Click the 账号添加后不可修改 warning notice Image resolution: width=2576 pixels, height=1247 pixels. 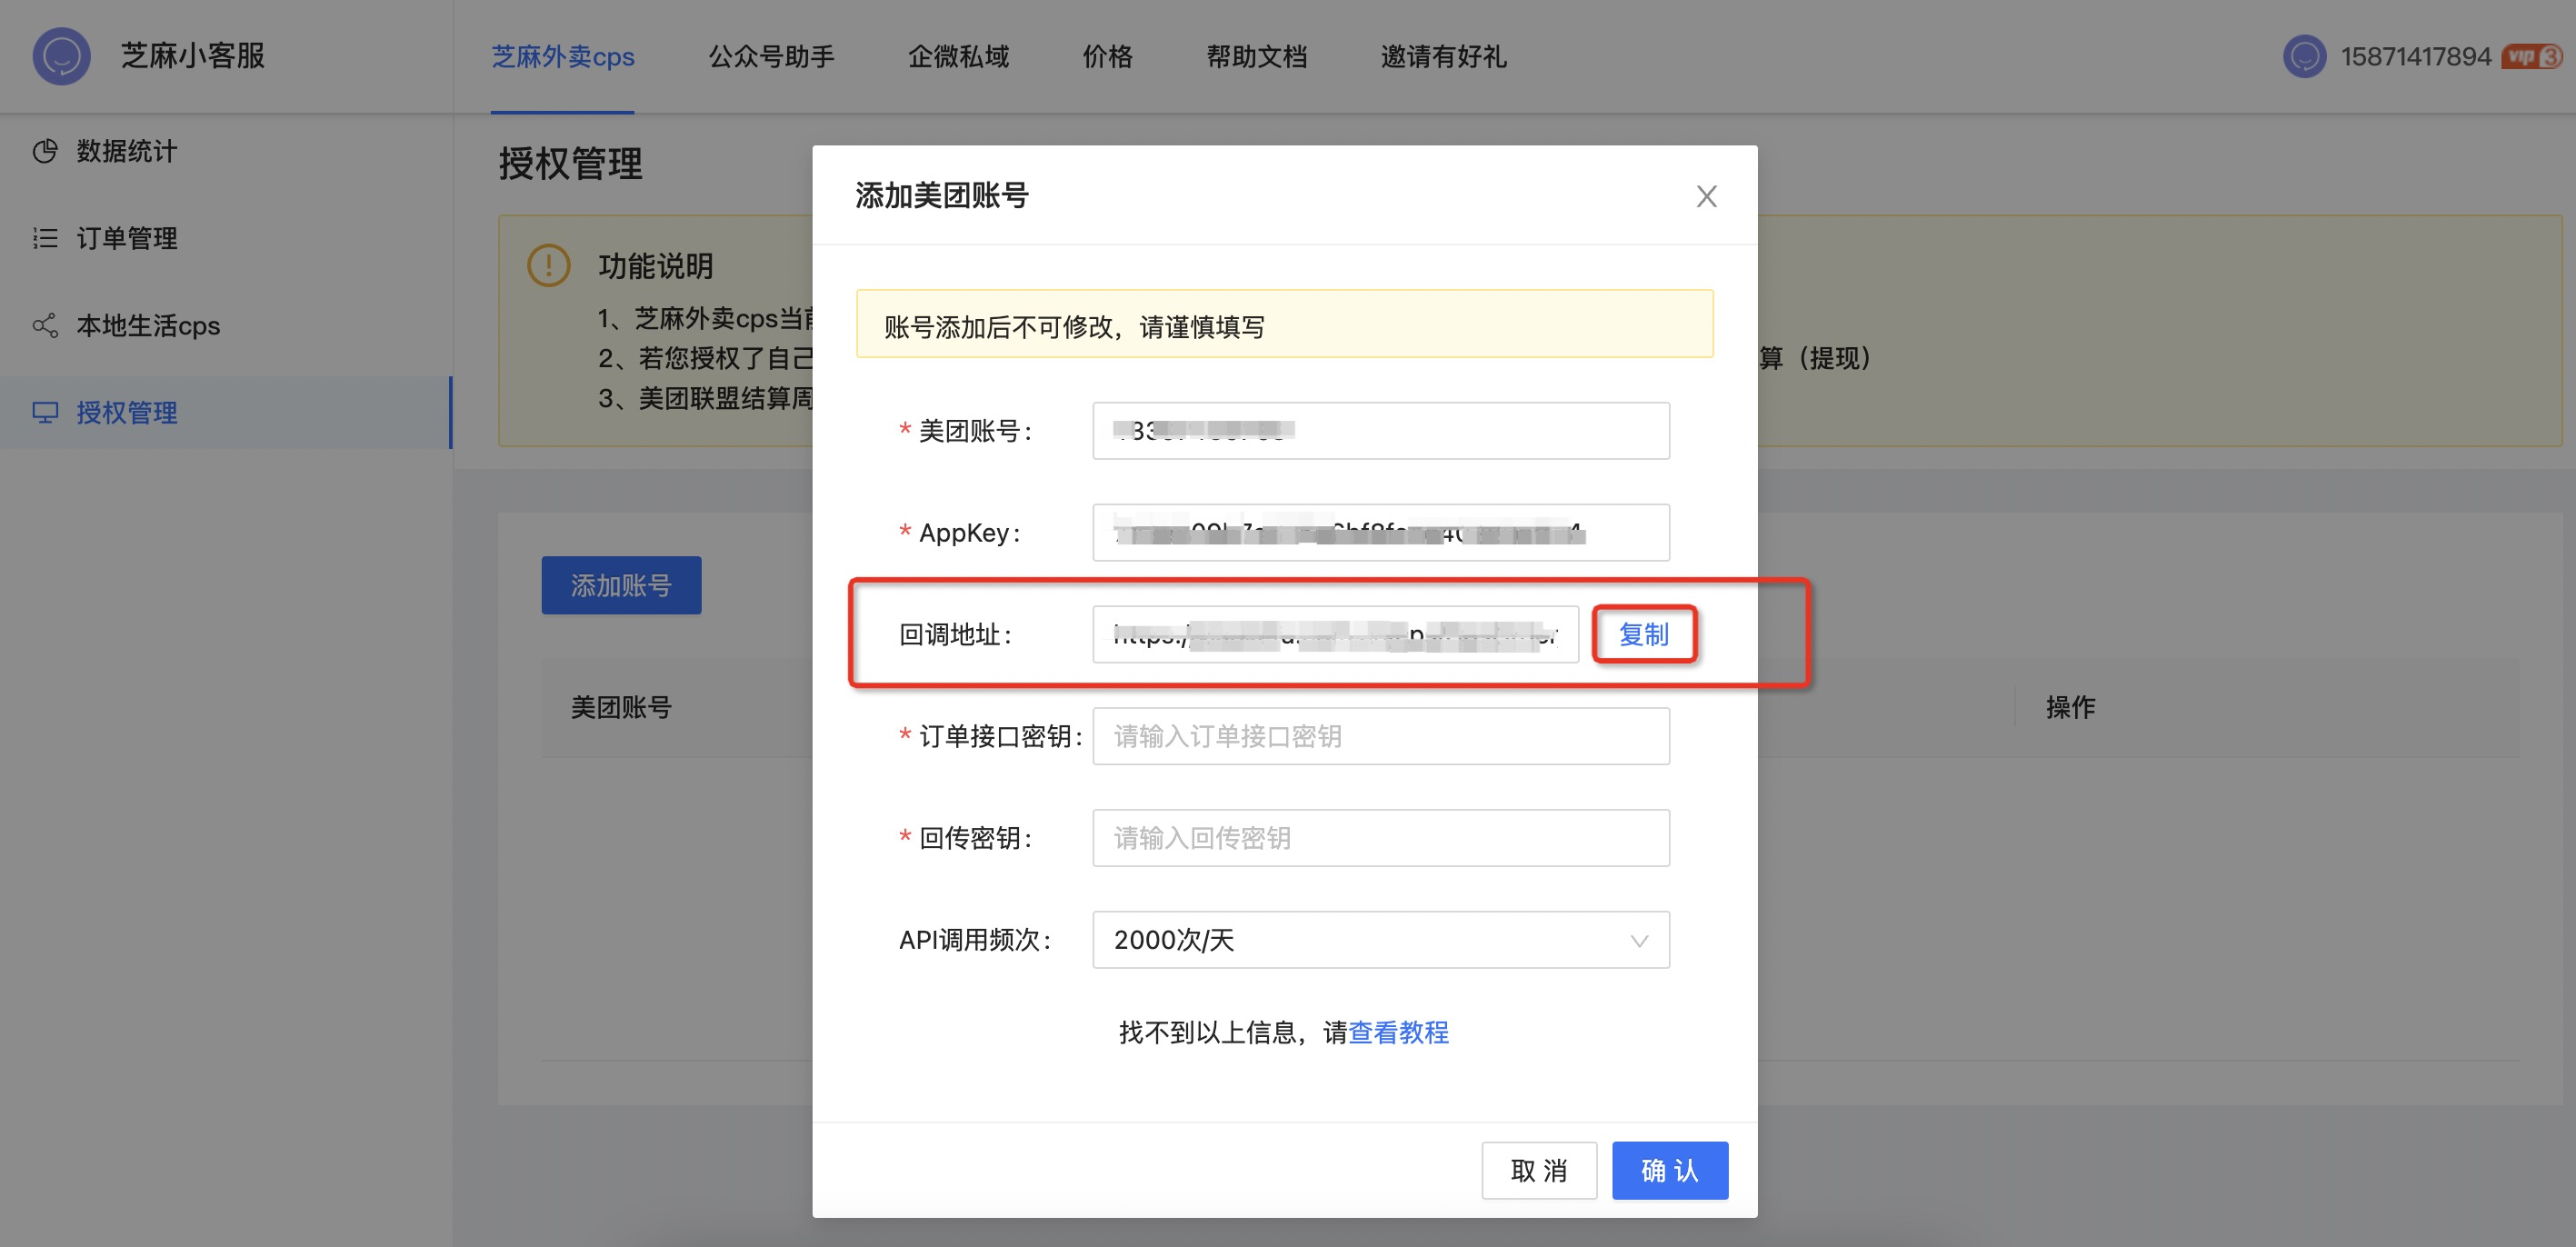pyautogui.click(x=1284, y=324)
